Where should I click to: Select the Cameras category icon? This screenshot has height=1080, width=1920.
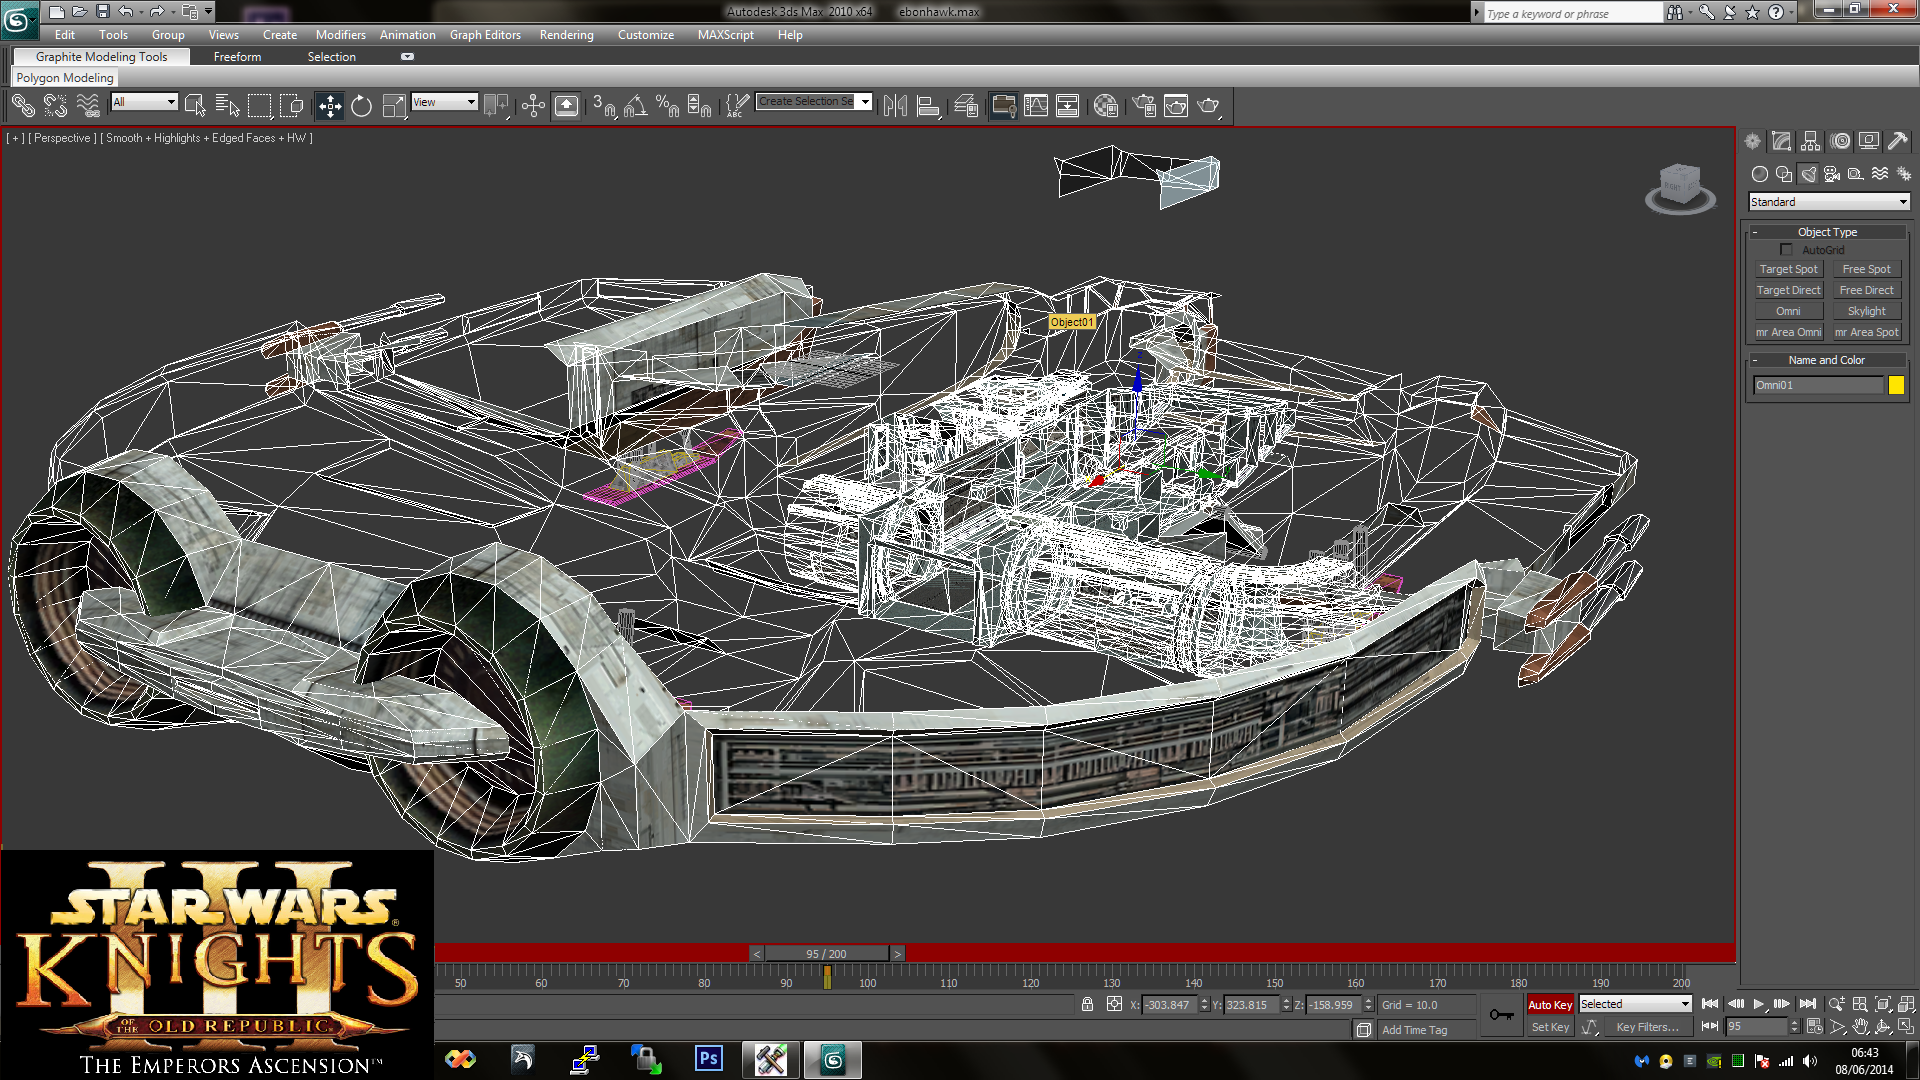point(1832,174)
